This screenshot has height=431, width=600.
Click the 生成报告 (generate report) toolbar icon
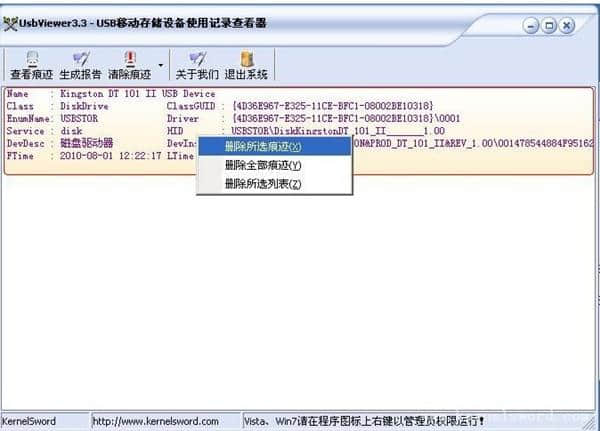pos(80,66)
